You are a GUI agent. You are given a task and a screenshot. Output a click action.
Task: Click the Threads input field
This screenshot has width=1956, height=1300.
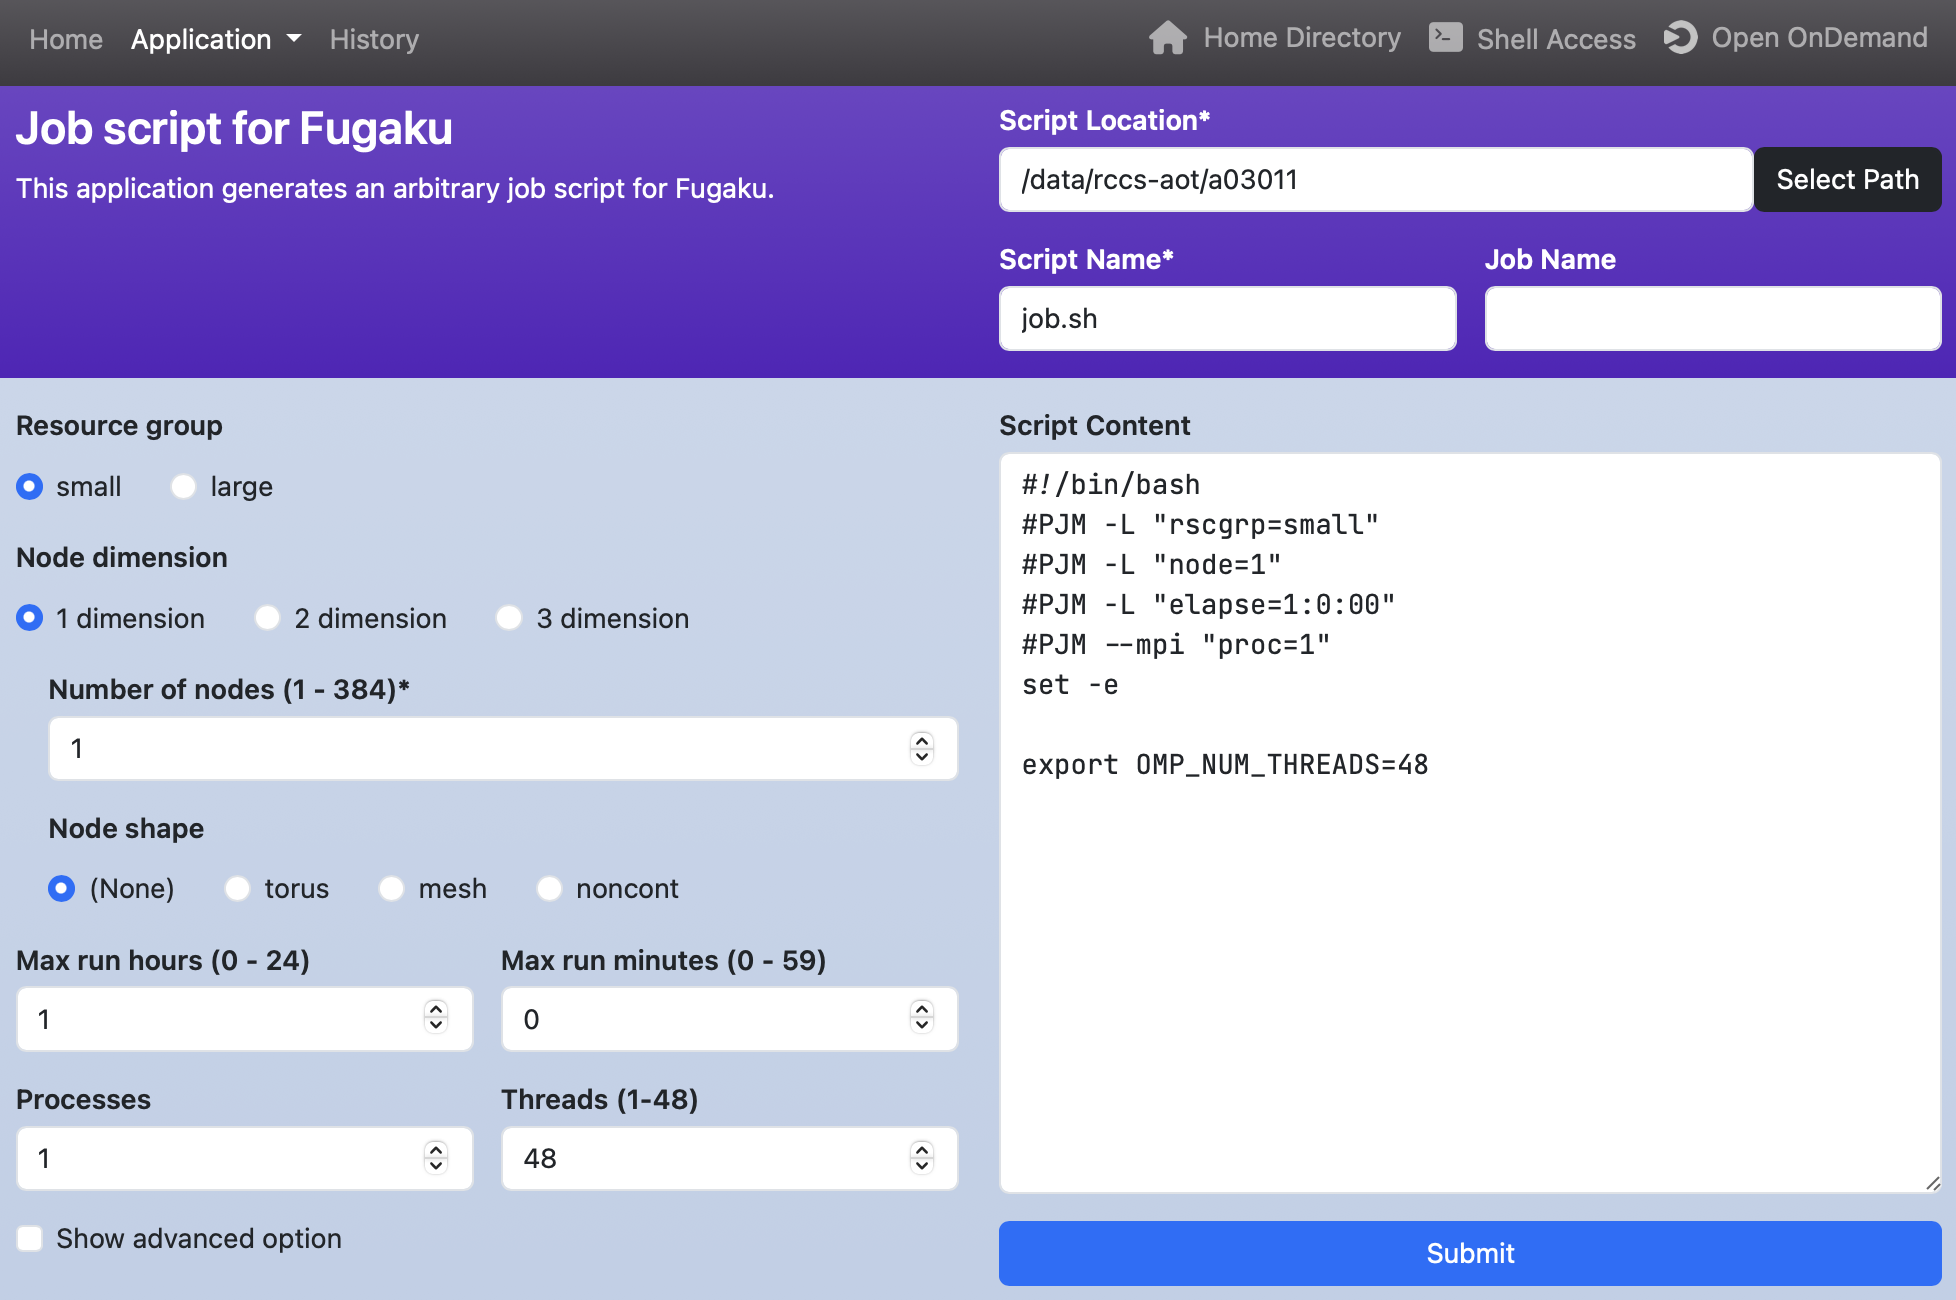point(730,1158)
